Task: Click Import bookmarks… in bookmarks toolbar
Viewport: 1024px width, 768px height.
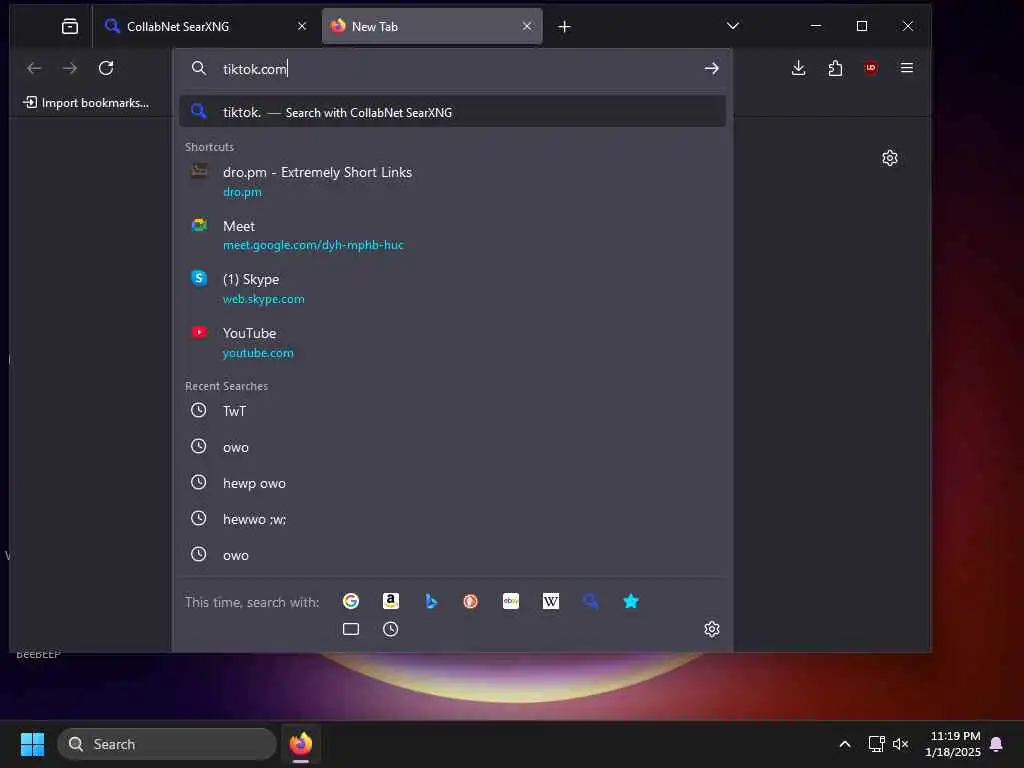Action: 86,103
